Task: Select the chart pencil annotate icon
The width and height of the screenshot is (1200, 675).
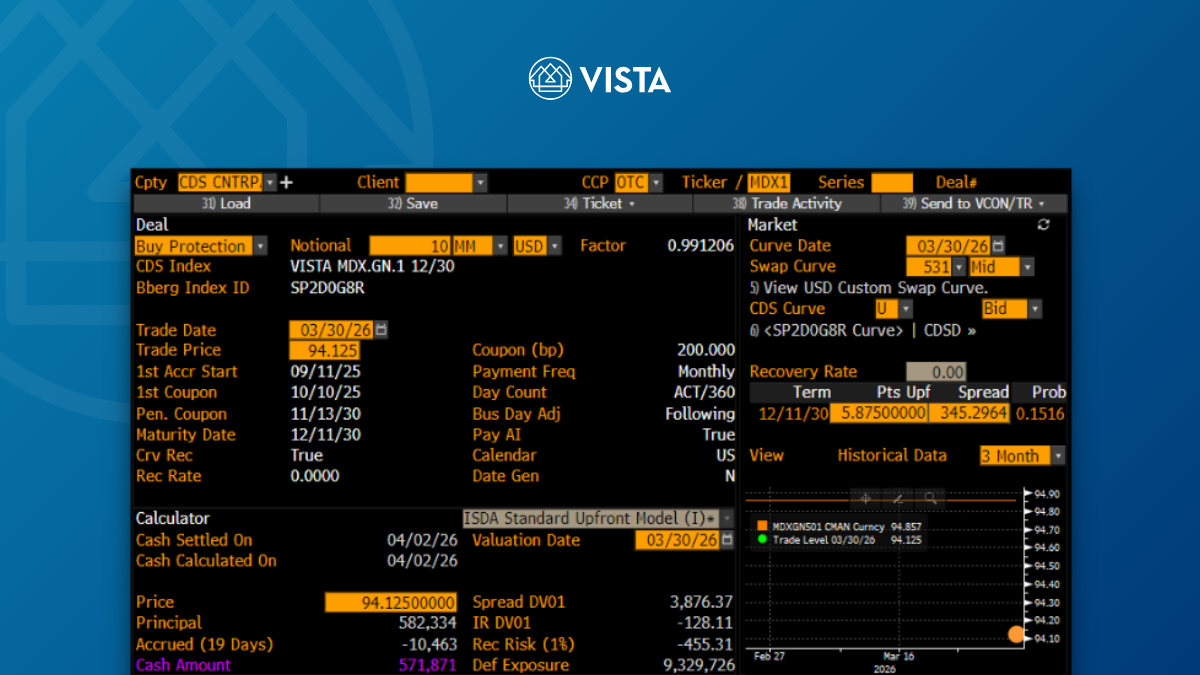Action: [898, 497]
